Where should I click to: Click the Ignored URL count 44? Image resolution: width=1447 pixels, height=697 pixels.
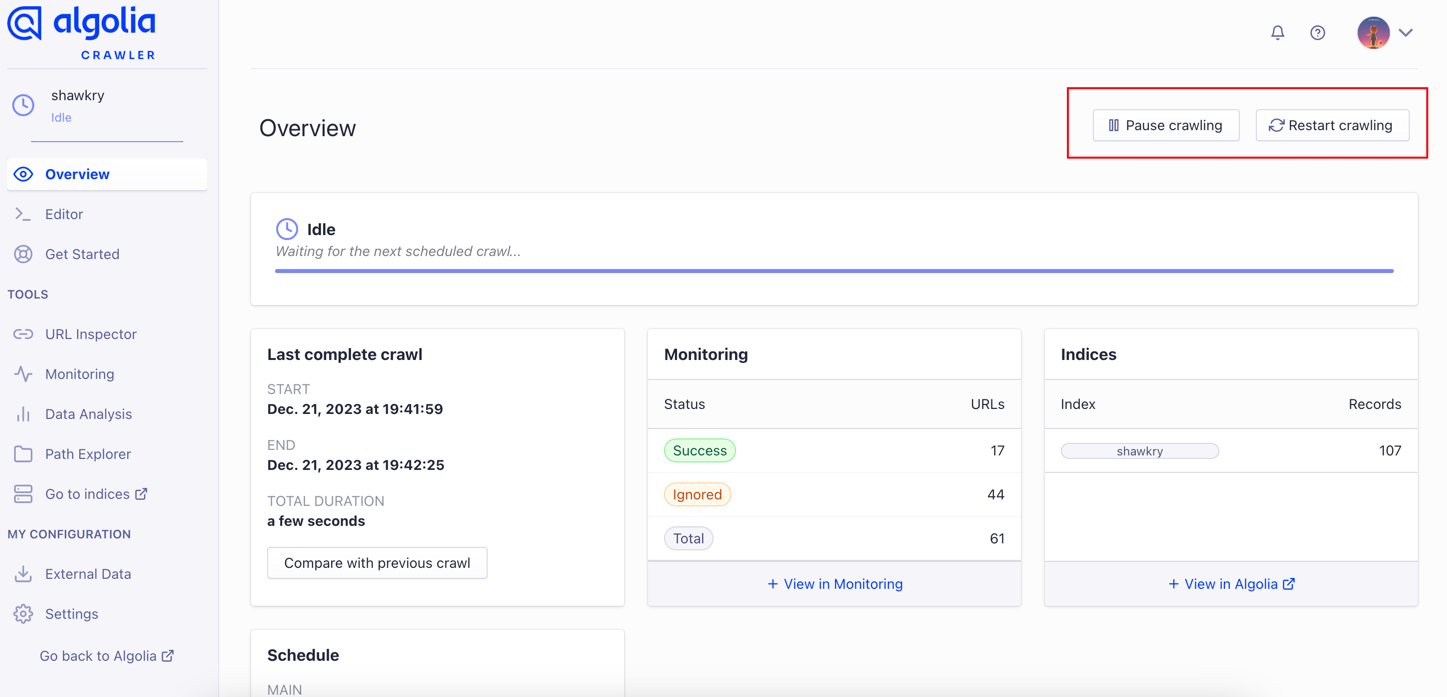pos(996,495)
